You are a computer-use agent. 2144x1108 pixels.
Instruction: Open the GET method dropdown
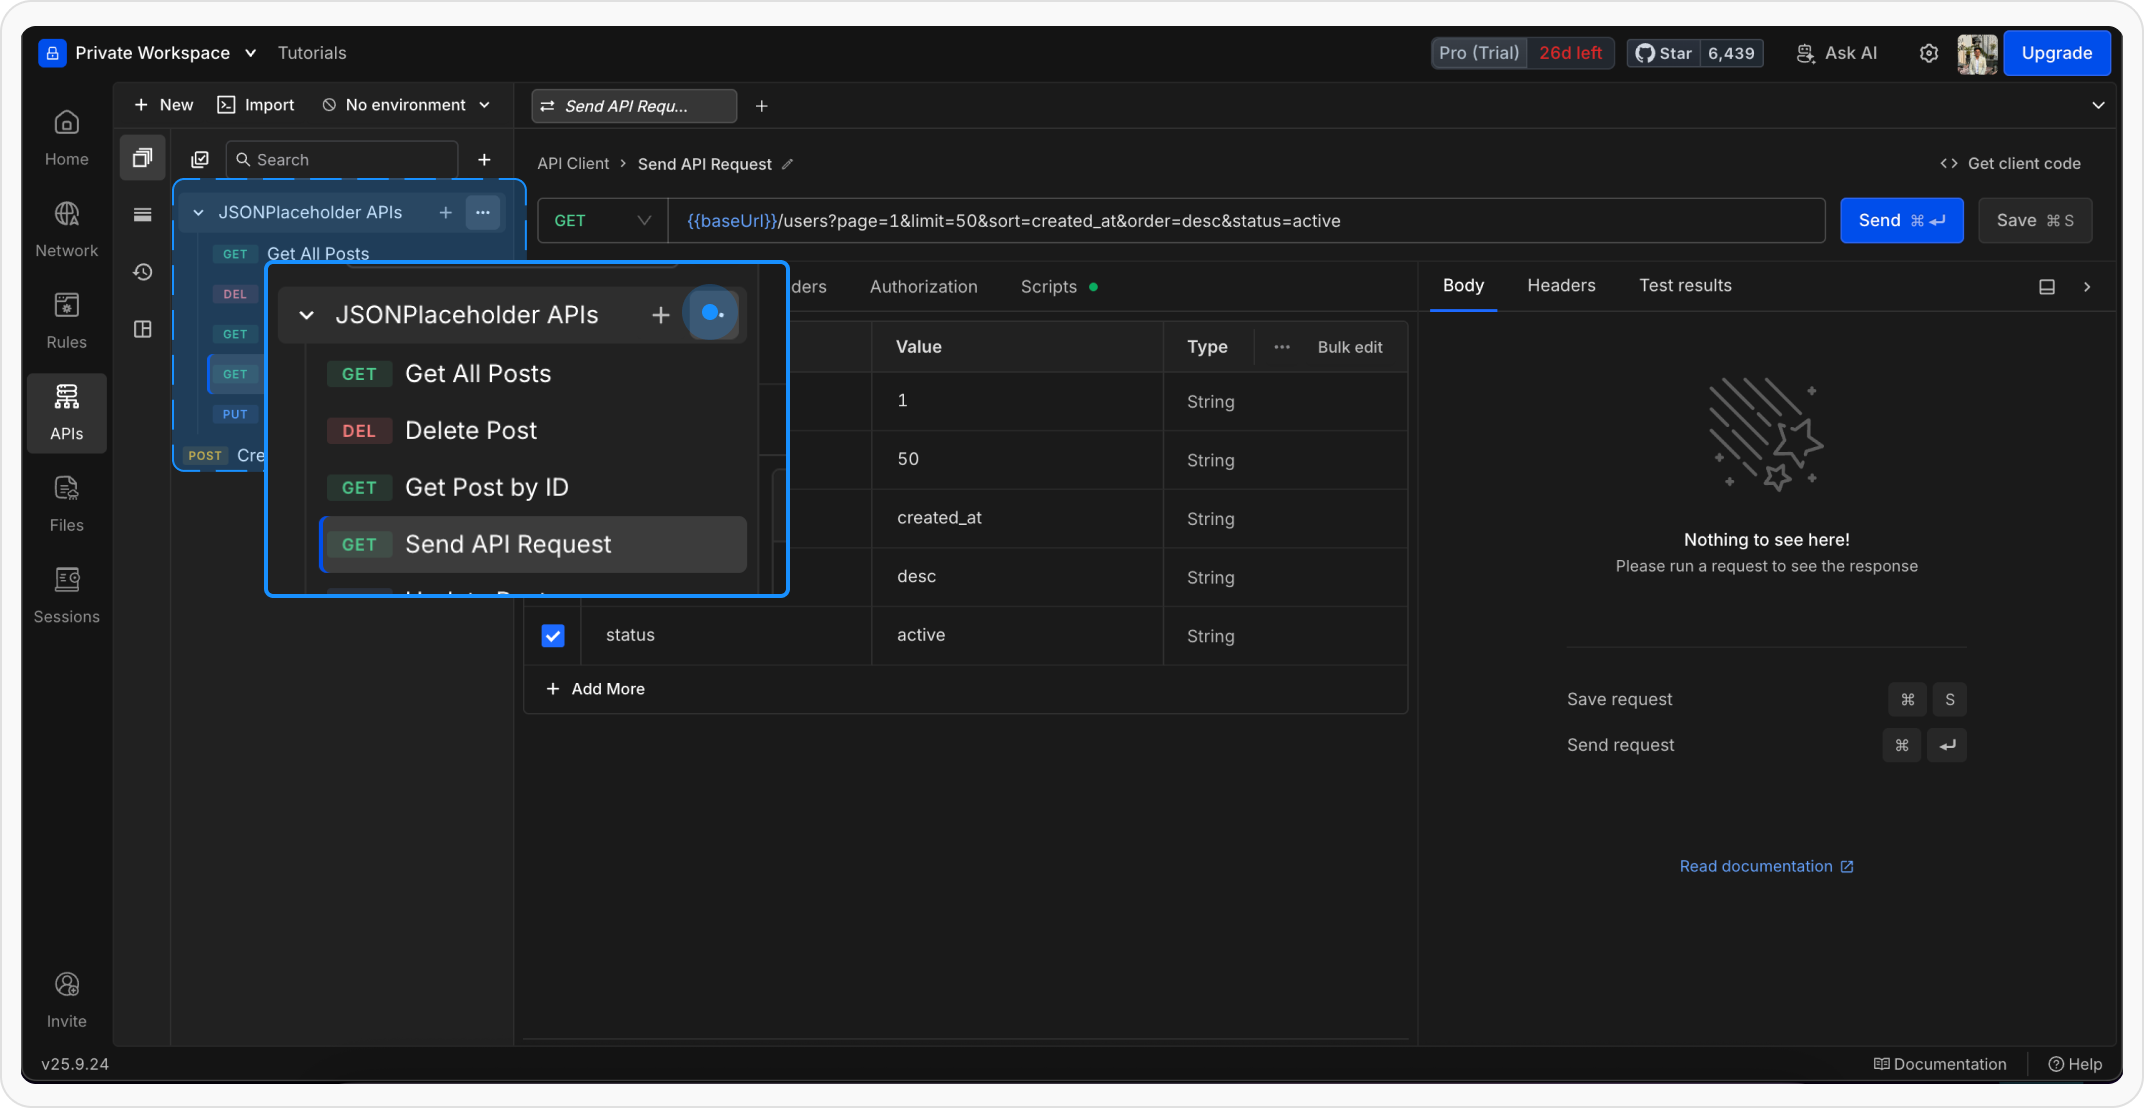pyautogui.click(x=601, y=220)
